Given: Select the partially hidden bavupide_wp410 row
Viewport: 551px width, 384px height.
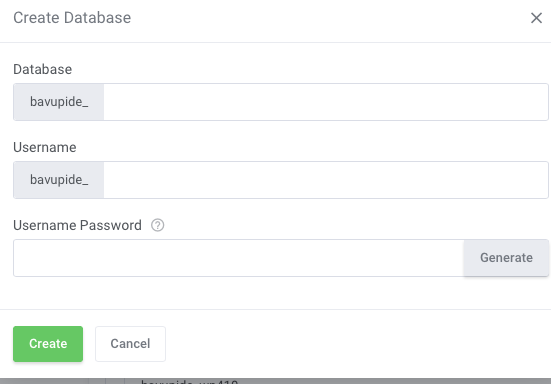Looking at the screenshot, I should [x=190, y=382].
